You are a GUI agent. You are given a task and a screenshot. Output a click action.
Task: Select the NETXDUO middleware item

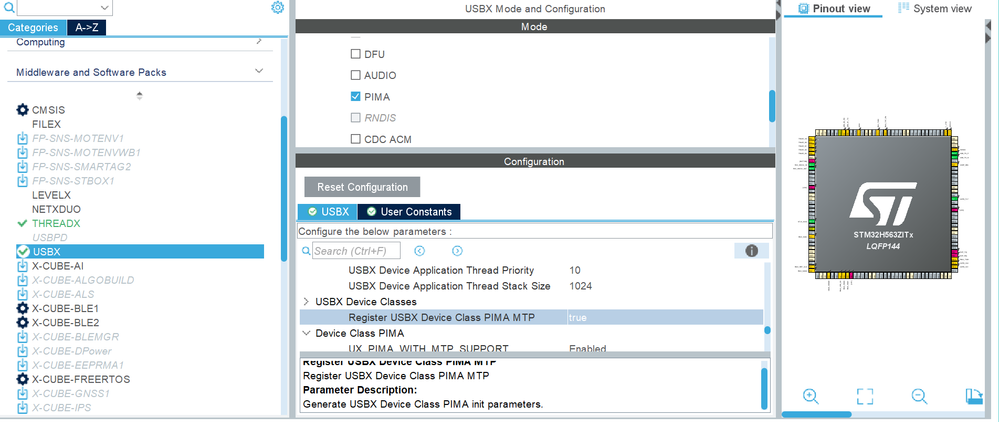[x=56, y=209]
